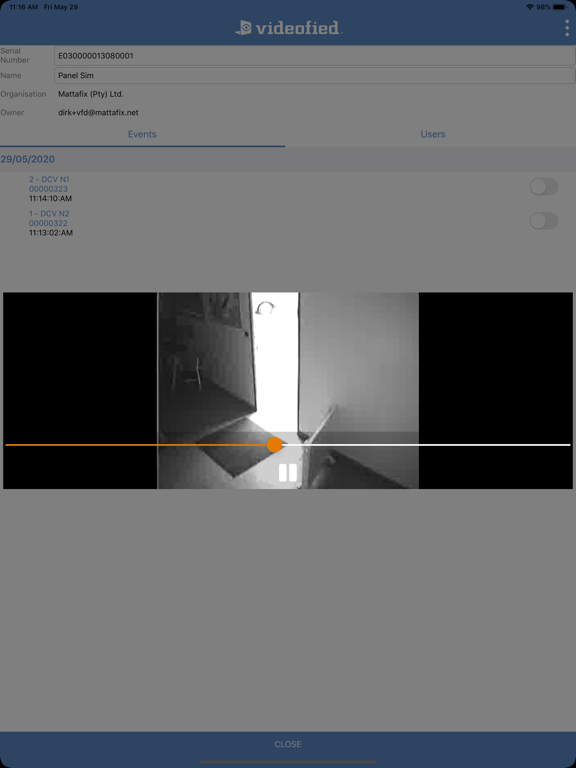Check the Wi-Fi icon in status bar

(x=530, y=7)
